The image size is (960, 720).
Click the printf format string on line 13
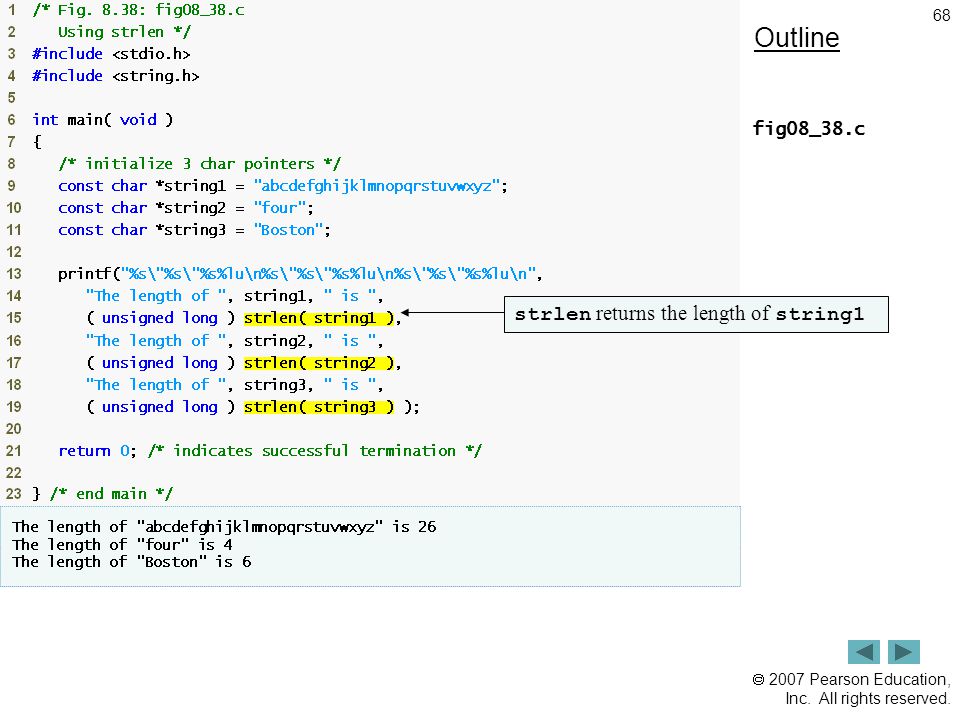pyautogui.click(x=329, y=274)
